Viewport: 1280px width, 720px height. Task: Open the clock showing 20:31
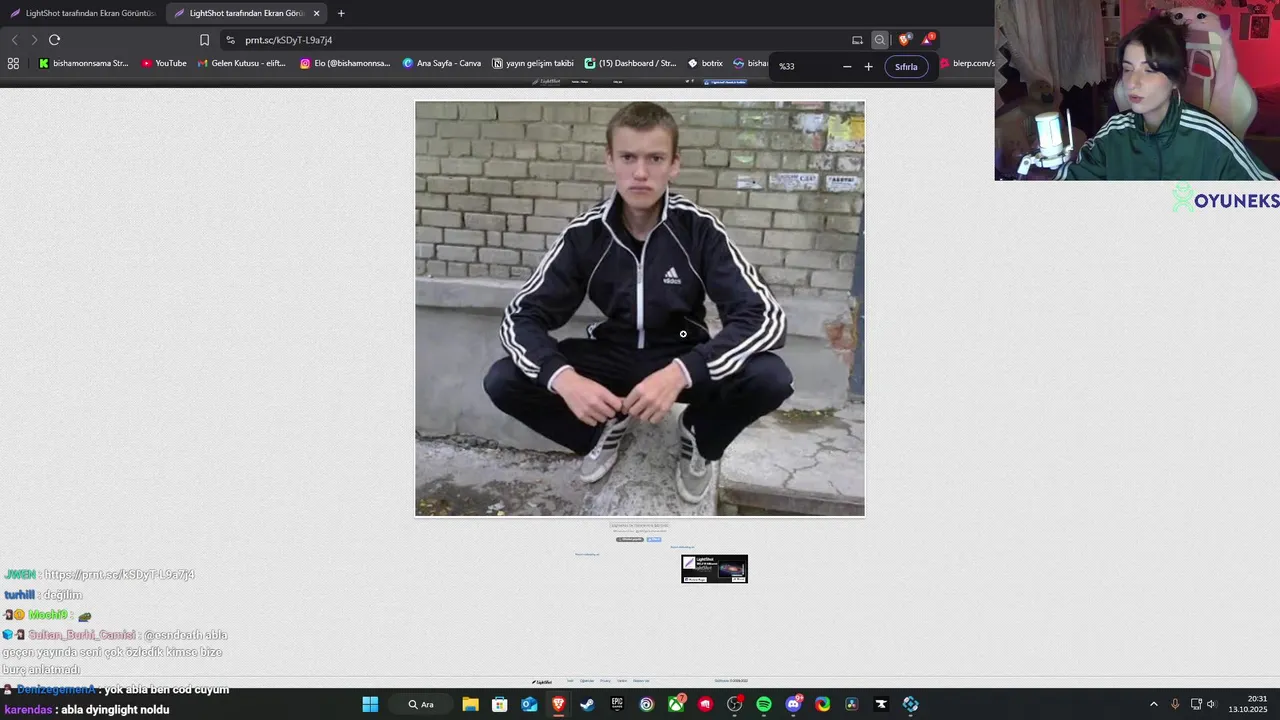coord(1248,704)
